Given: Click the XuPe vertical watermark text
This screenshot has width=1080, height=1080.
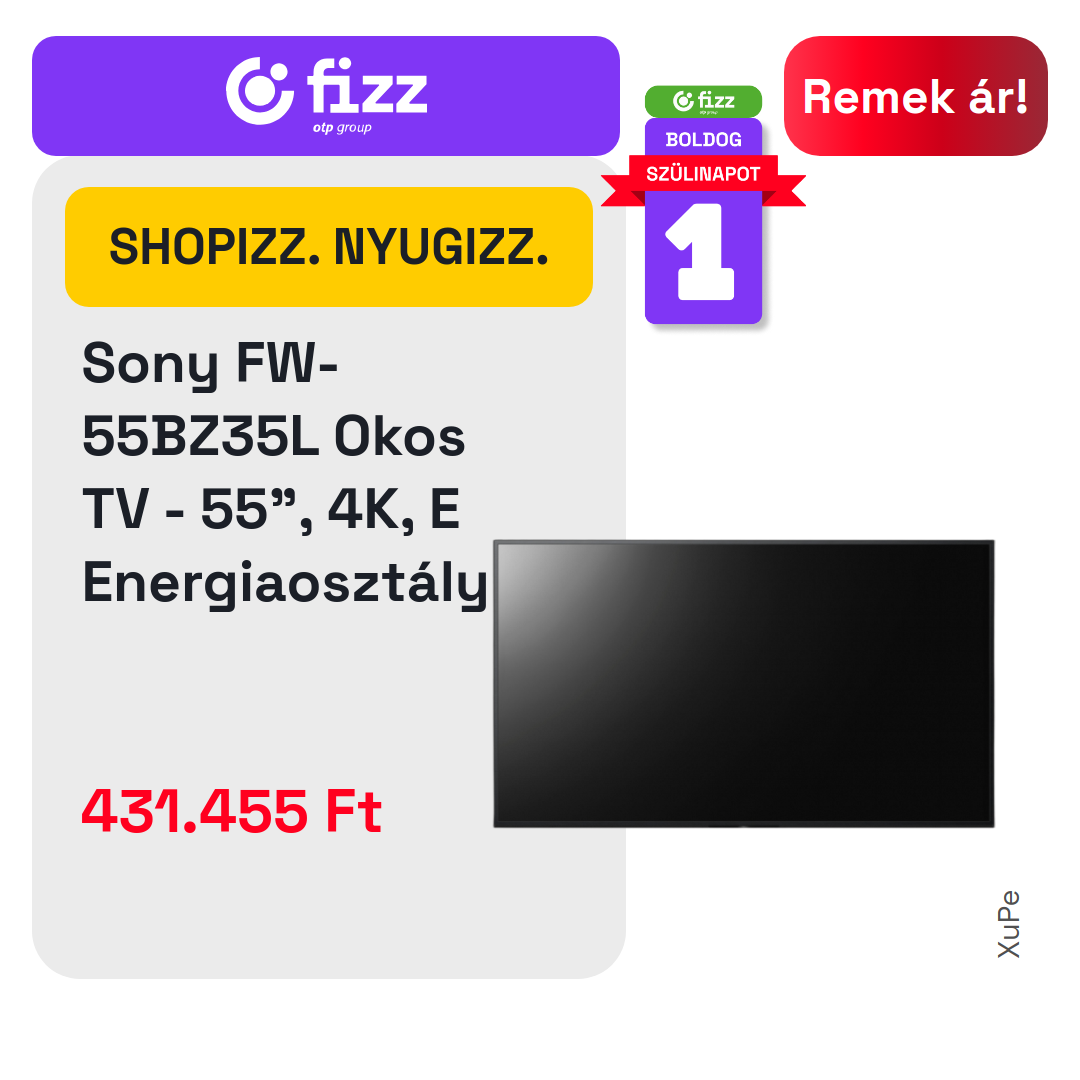Looking at the screenshot, I should tap(1008, 924).
